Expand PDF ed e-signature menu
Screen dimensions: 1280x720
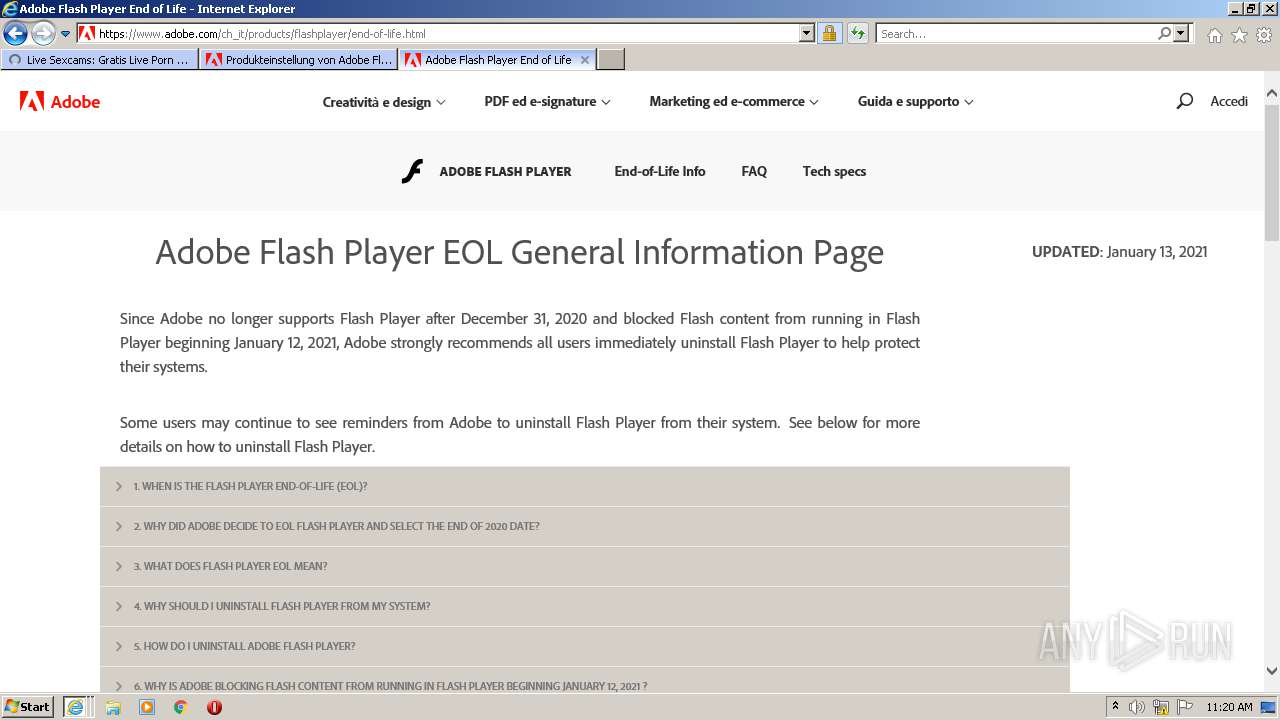tap(547, 101)
